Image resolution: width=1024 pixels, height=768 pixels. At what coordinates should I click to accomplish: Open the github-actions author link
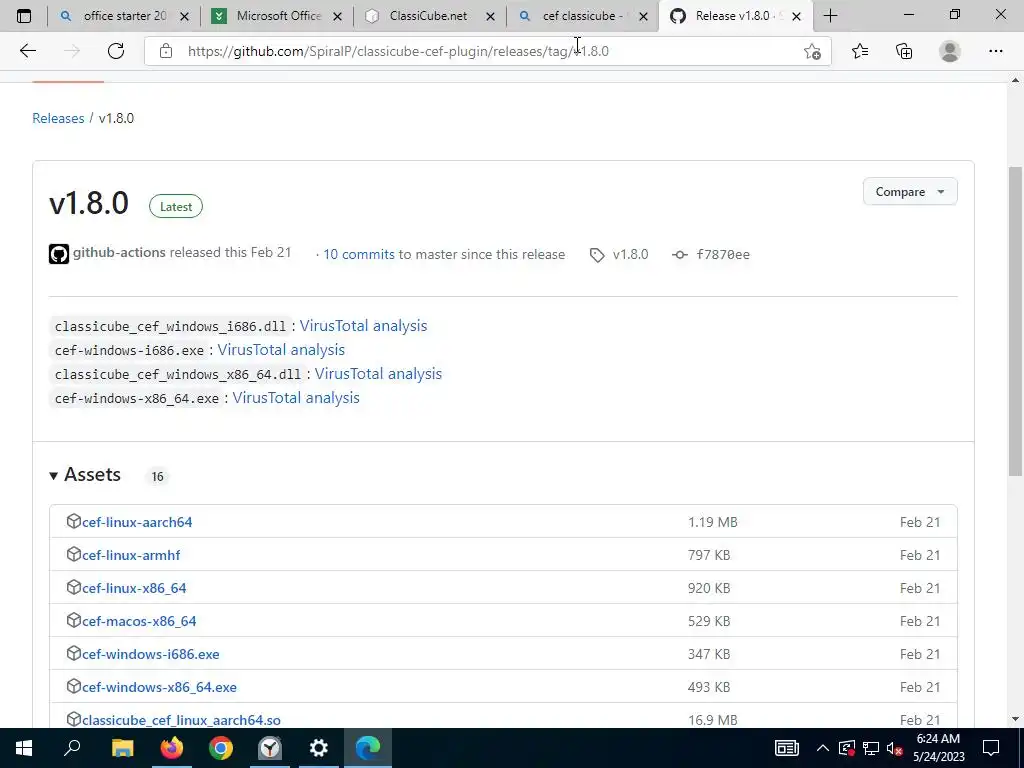pos(119,253)
